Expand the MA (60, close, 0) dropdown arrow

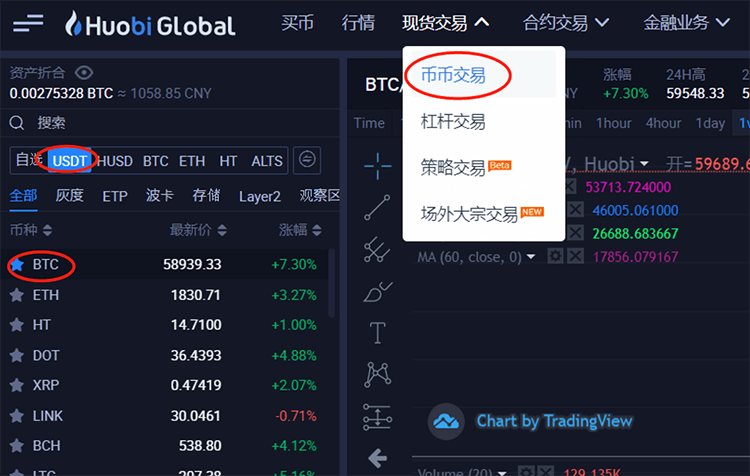[531, 257]
